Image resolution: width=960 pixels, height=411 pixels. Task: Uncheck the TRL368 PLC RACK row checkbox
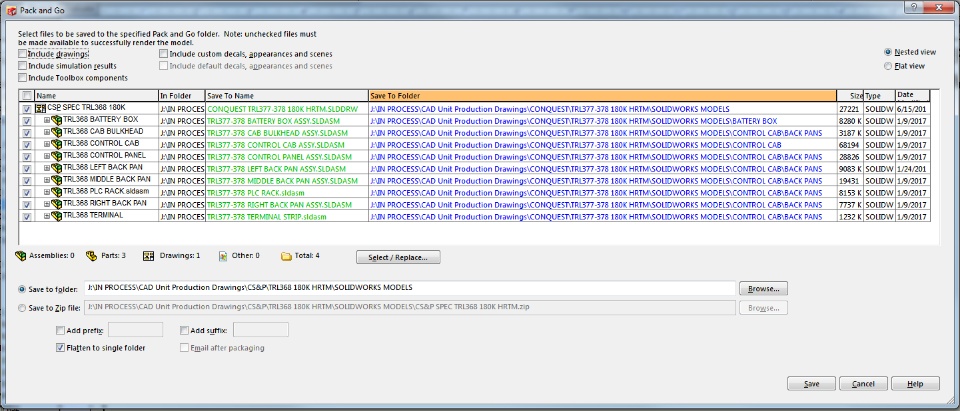pyautogui.click(x=26, y=193)
